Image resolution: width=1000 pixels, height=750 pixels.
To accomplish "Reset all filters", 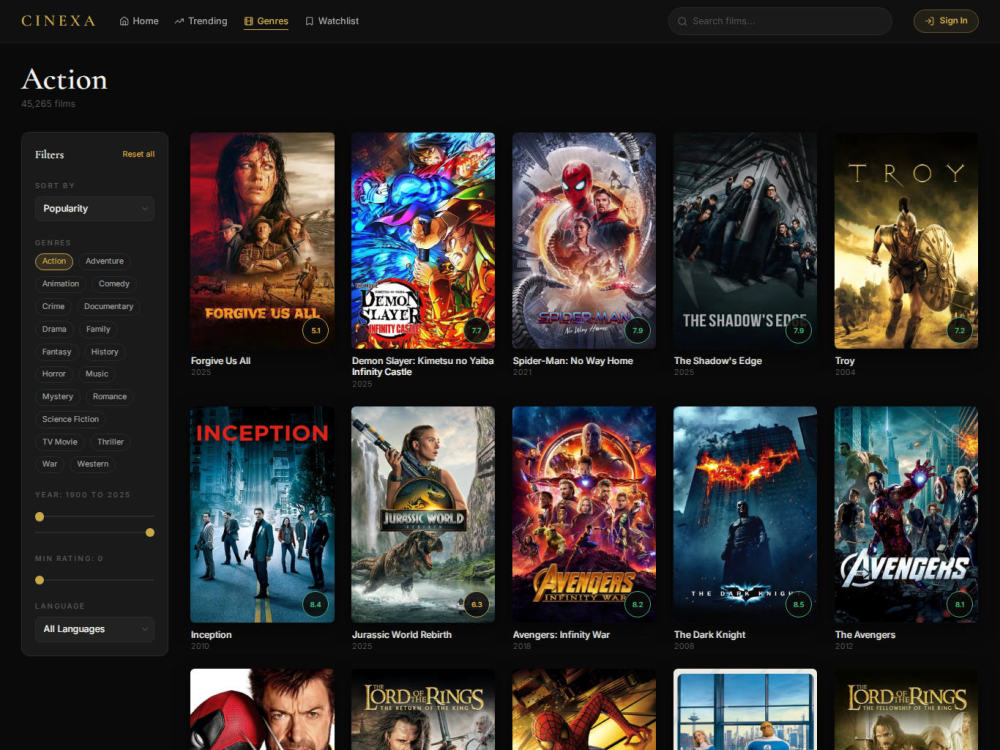I will [x=138, y=154].
